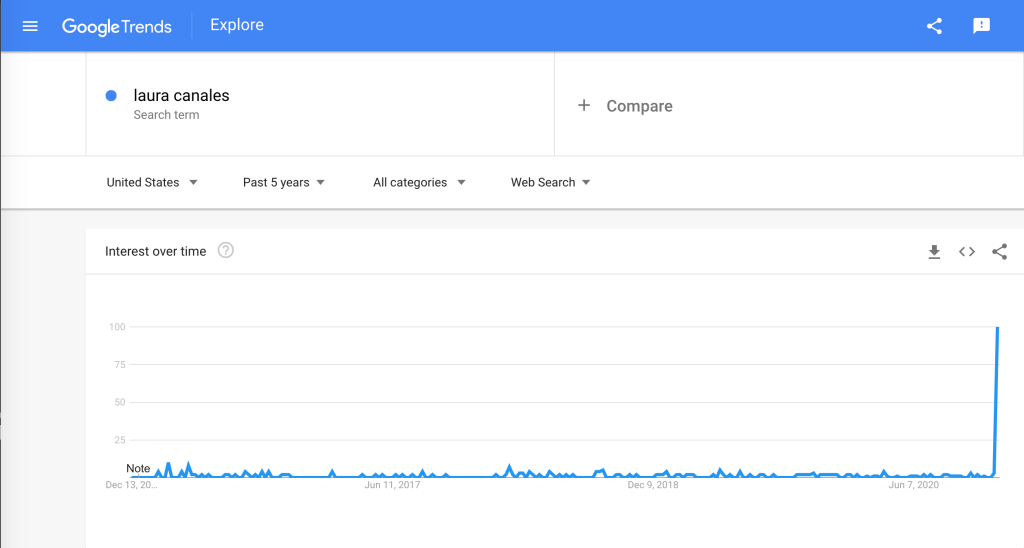Click the Google Trends logo
The width and height of the screenshot is (1024, 548).
coord(117,26)
